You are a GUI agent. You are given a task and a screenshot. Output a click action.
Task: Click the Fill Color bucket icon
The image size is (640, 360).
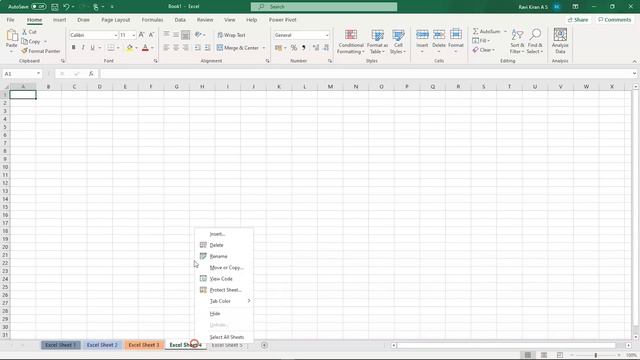[x=130, y=48]
